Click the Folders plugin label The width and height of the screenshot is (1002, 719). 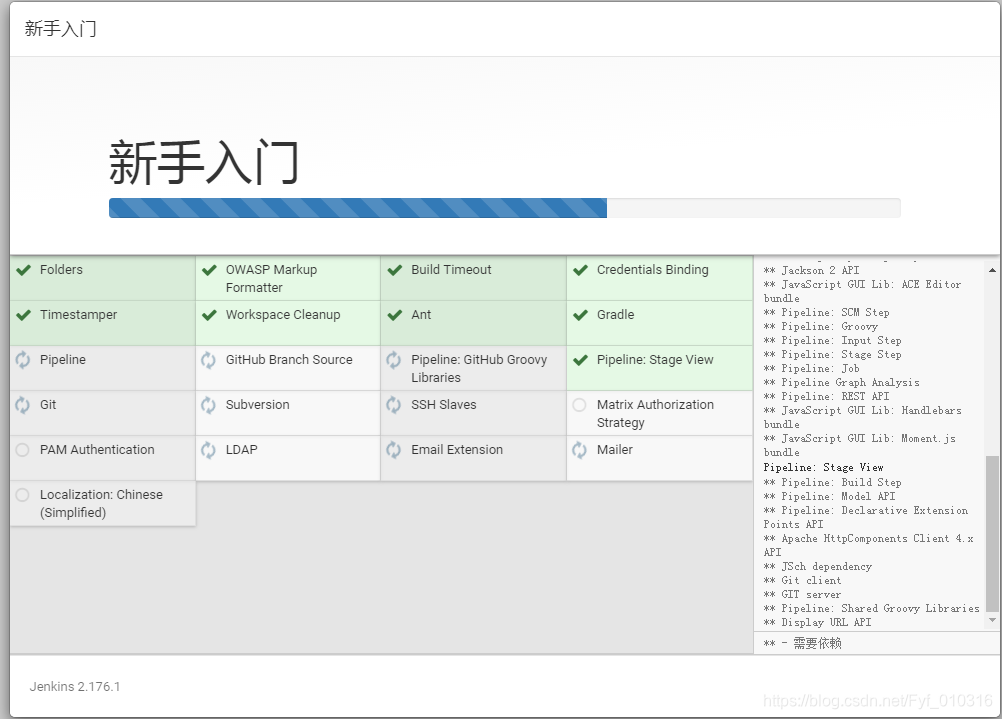coord(61,270)
